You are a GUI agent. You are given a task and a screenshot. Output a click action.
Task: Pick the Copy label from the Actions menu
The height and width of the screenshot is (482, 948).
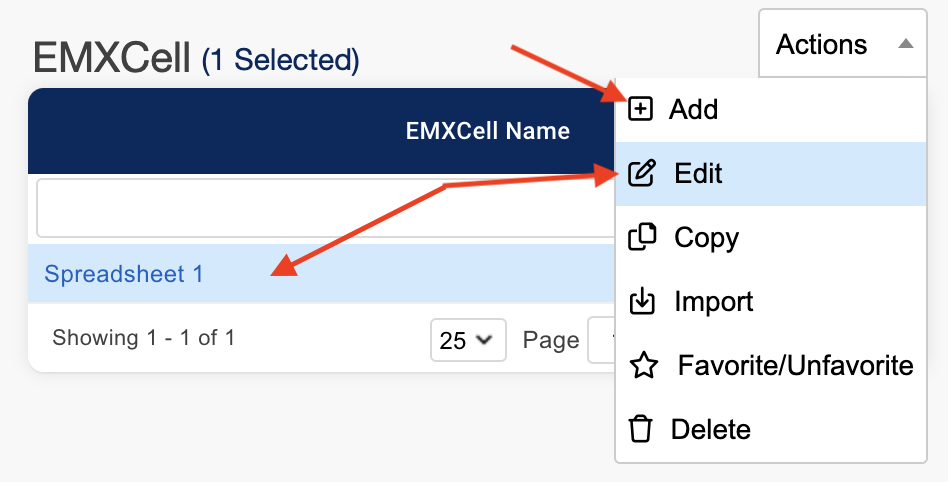pyautogui.click(x=706, y=238)
